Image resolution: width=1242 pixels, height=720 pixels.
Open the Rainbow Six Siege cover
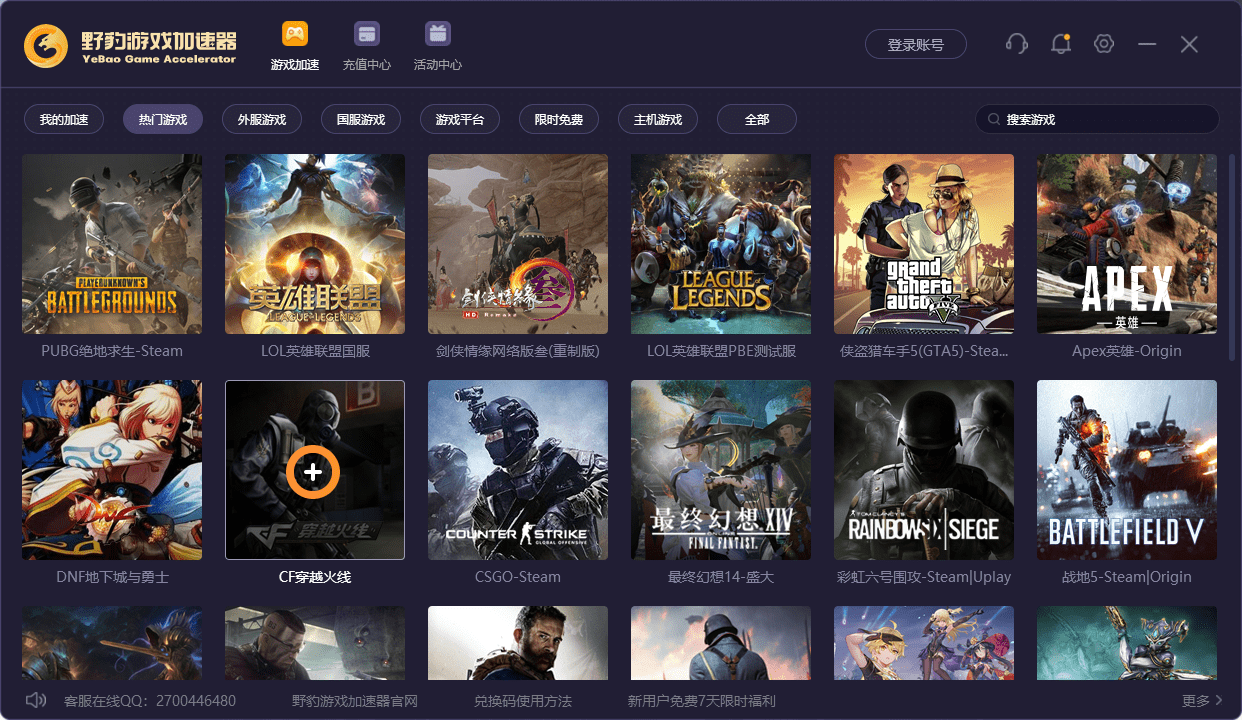(x=924, y=470)
